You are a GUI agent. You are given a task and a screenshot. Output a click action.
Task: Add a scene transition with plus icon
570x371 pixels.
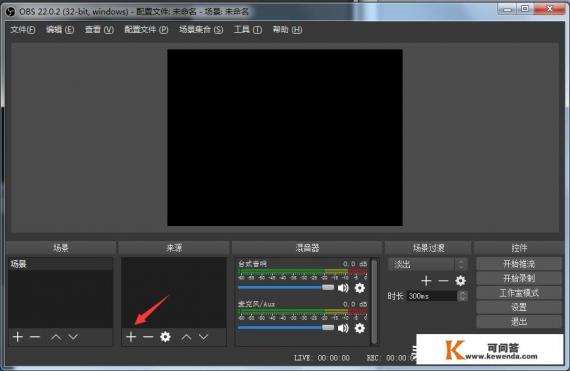(426, 281)
